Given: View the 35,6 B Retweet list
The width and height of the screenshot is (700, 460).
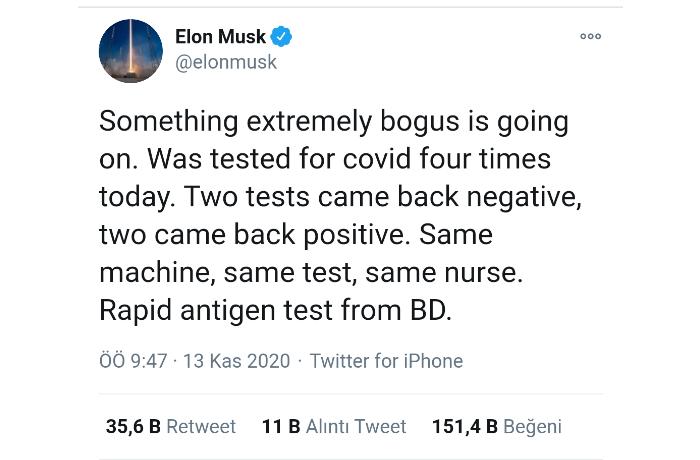Looking at the screenshot, I should click(171, 427).
